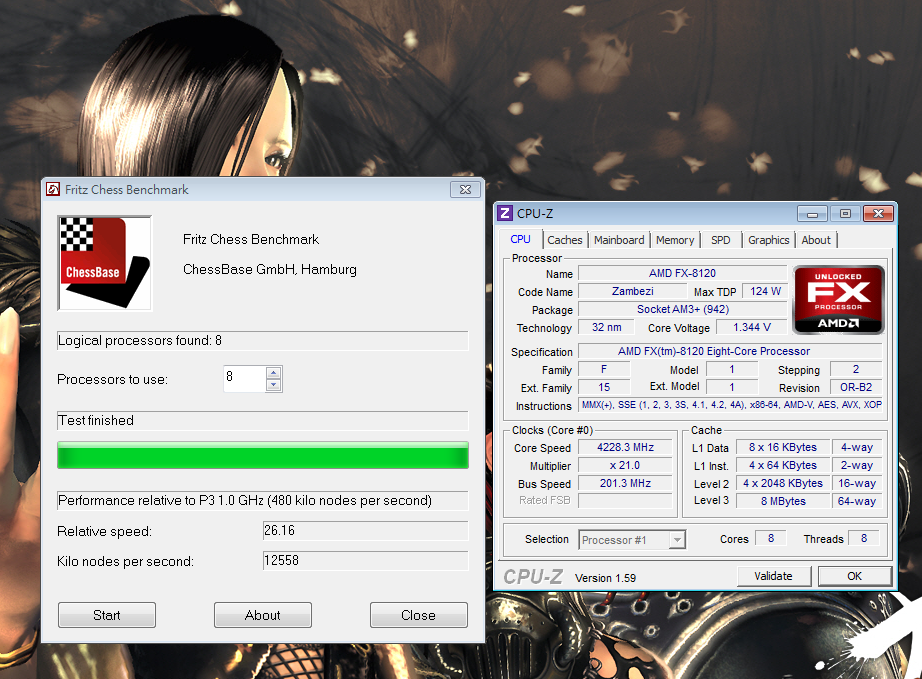
Task: Click the package value Socket AM3+ (942)
Action: (x=683, y=309)
